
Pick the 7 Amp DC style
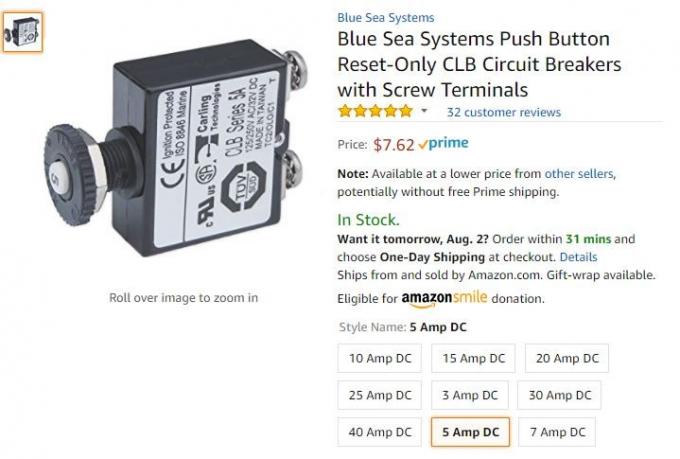pyautogui.click(x=562, y=432)
